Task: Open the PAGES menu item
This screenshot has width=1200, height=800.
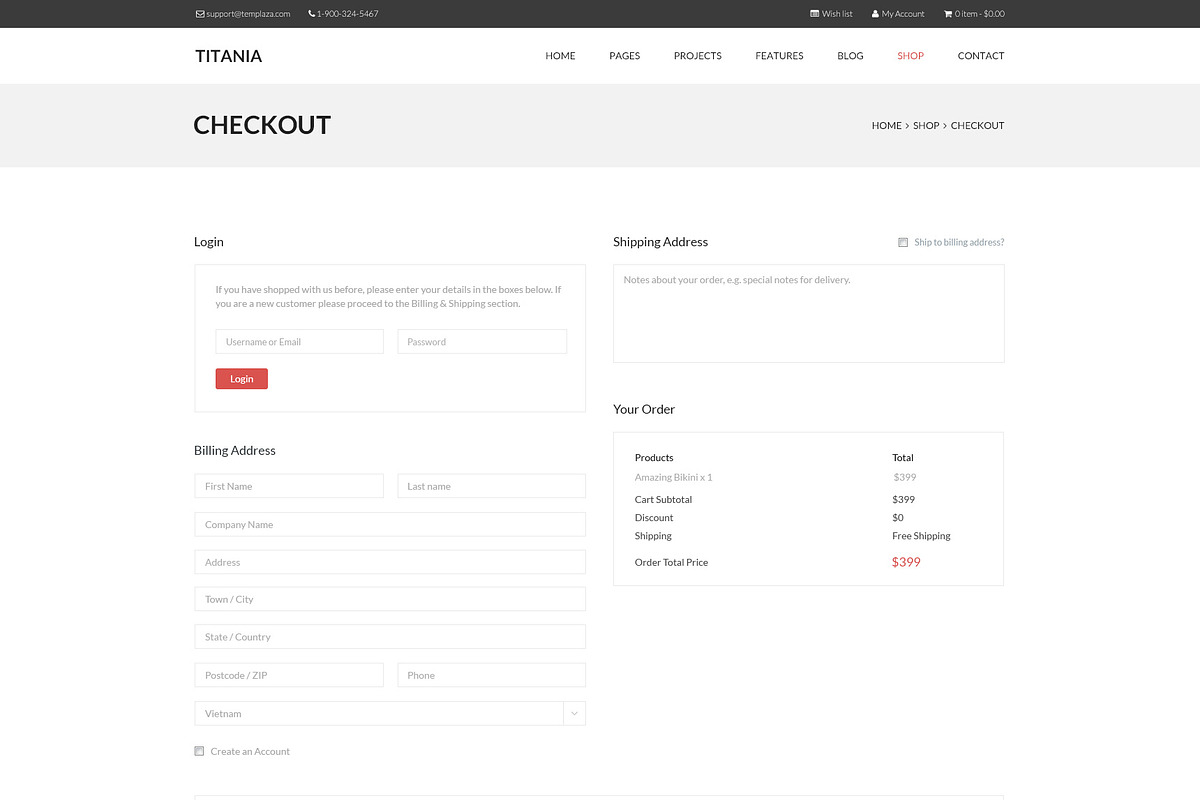Action: pyautogui.click(x=624, y=56)
